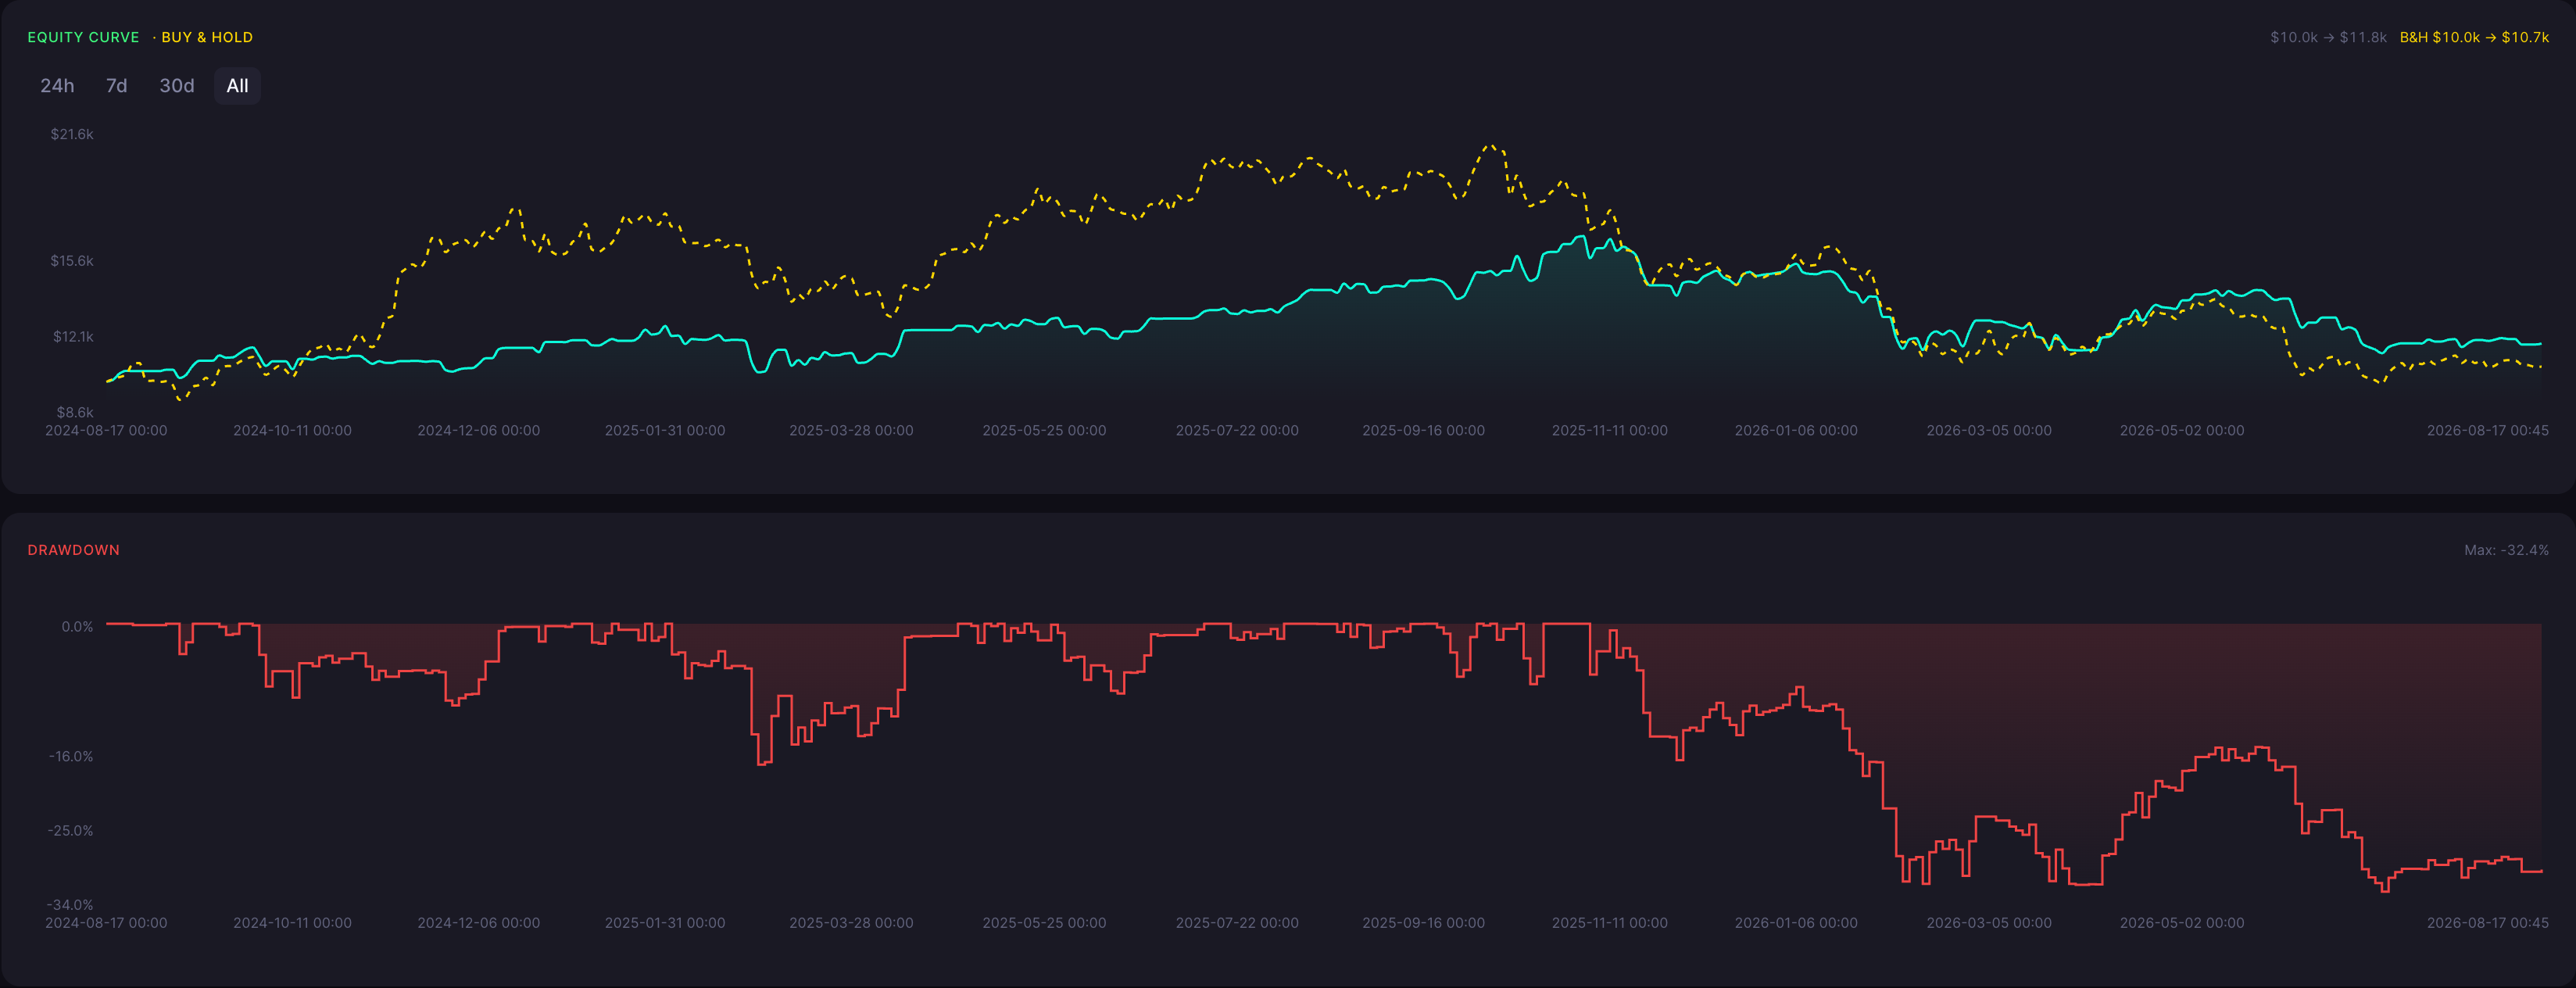Click the $8.6k axis label
The width and height of the screenshot is (2576, 988).
pos(75,412)
